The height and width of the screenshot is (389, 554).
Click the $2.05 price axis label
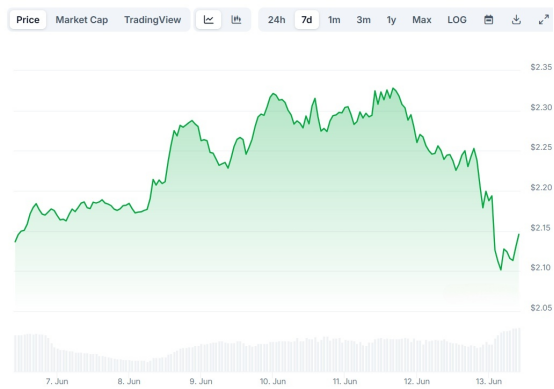point(541,308)
